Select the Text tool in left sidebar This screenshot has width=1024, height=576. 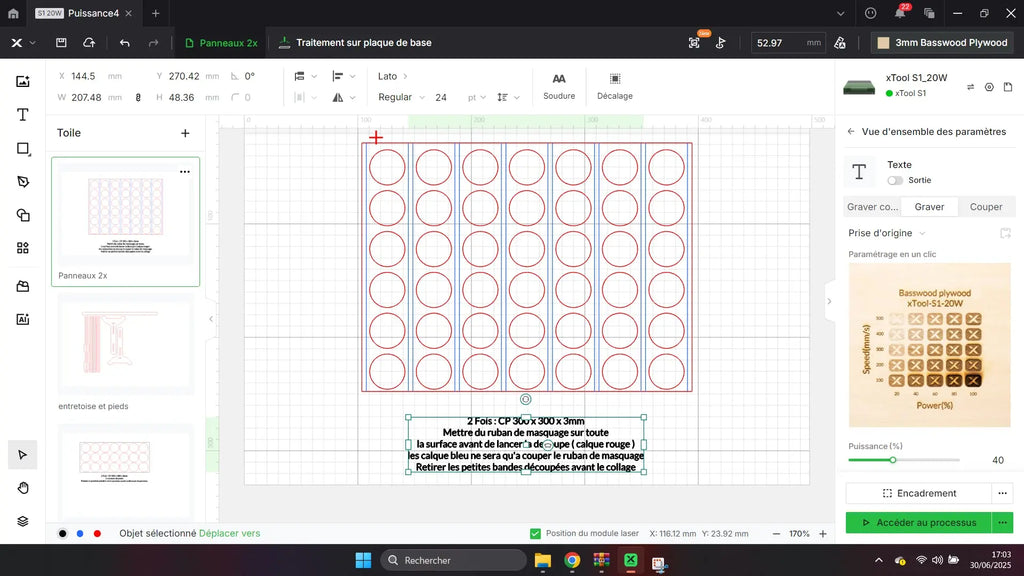(x=23, y=115)
